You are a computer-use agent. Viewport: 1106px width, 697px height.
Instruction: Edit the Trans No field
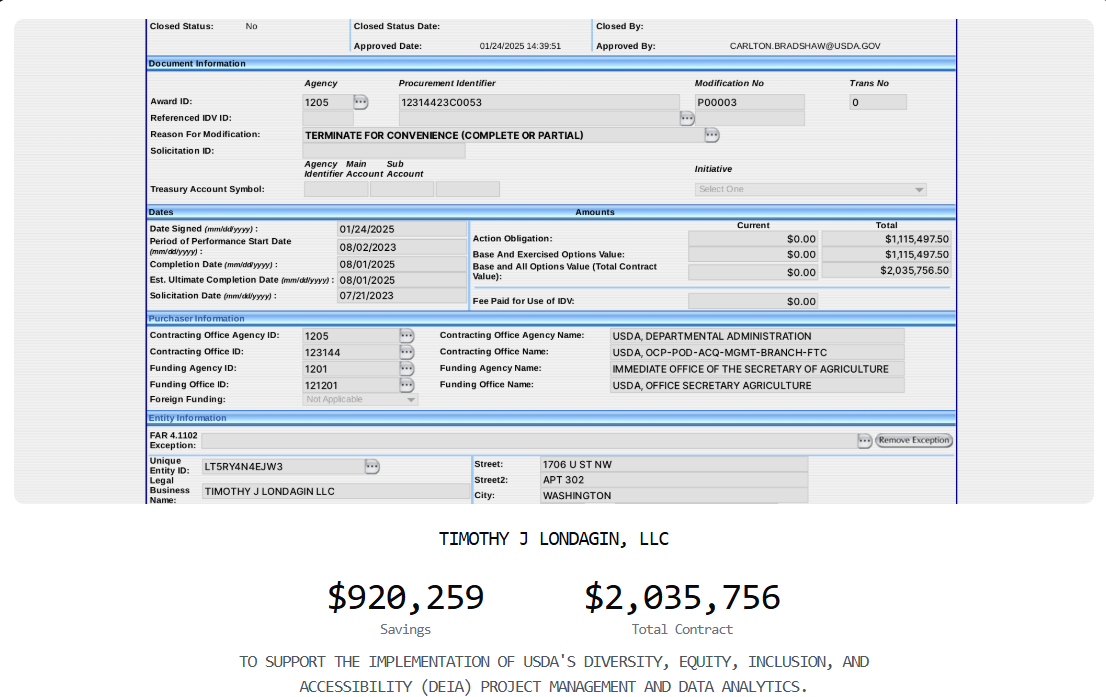coord(876,101)
